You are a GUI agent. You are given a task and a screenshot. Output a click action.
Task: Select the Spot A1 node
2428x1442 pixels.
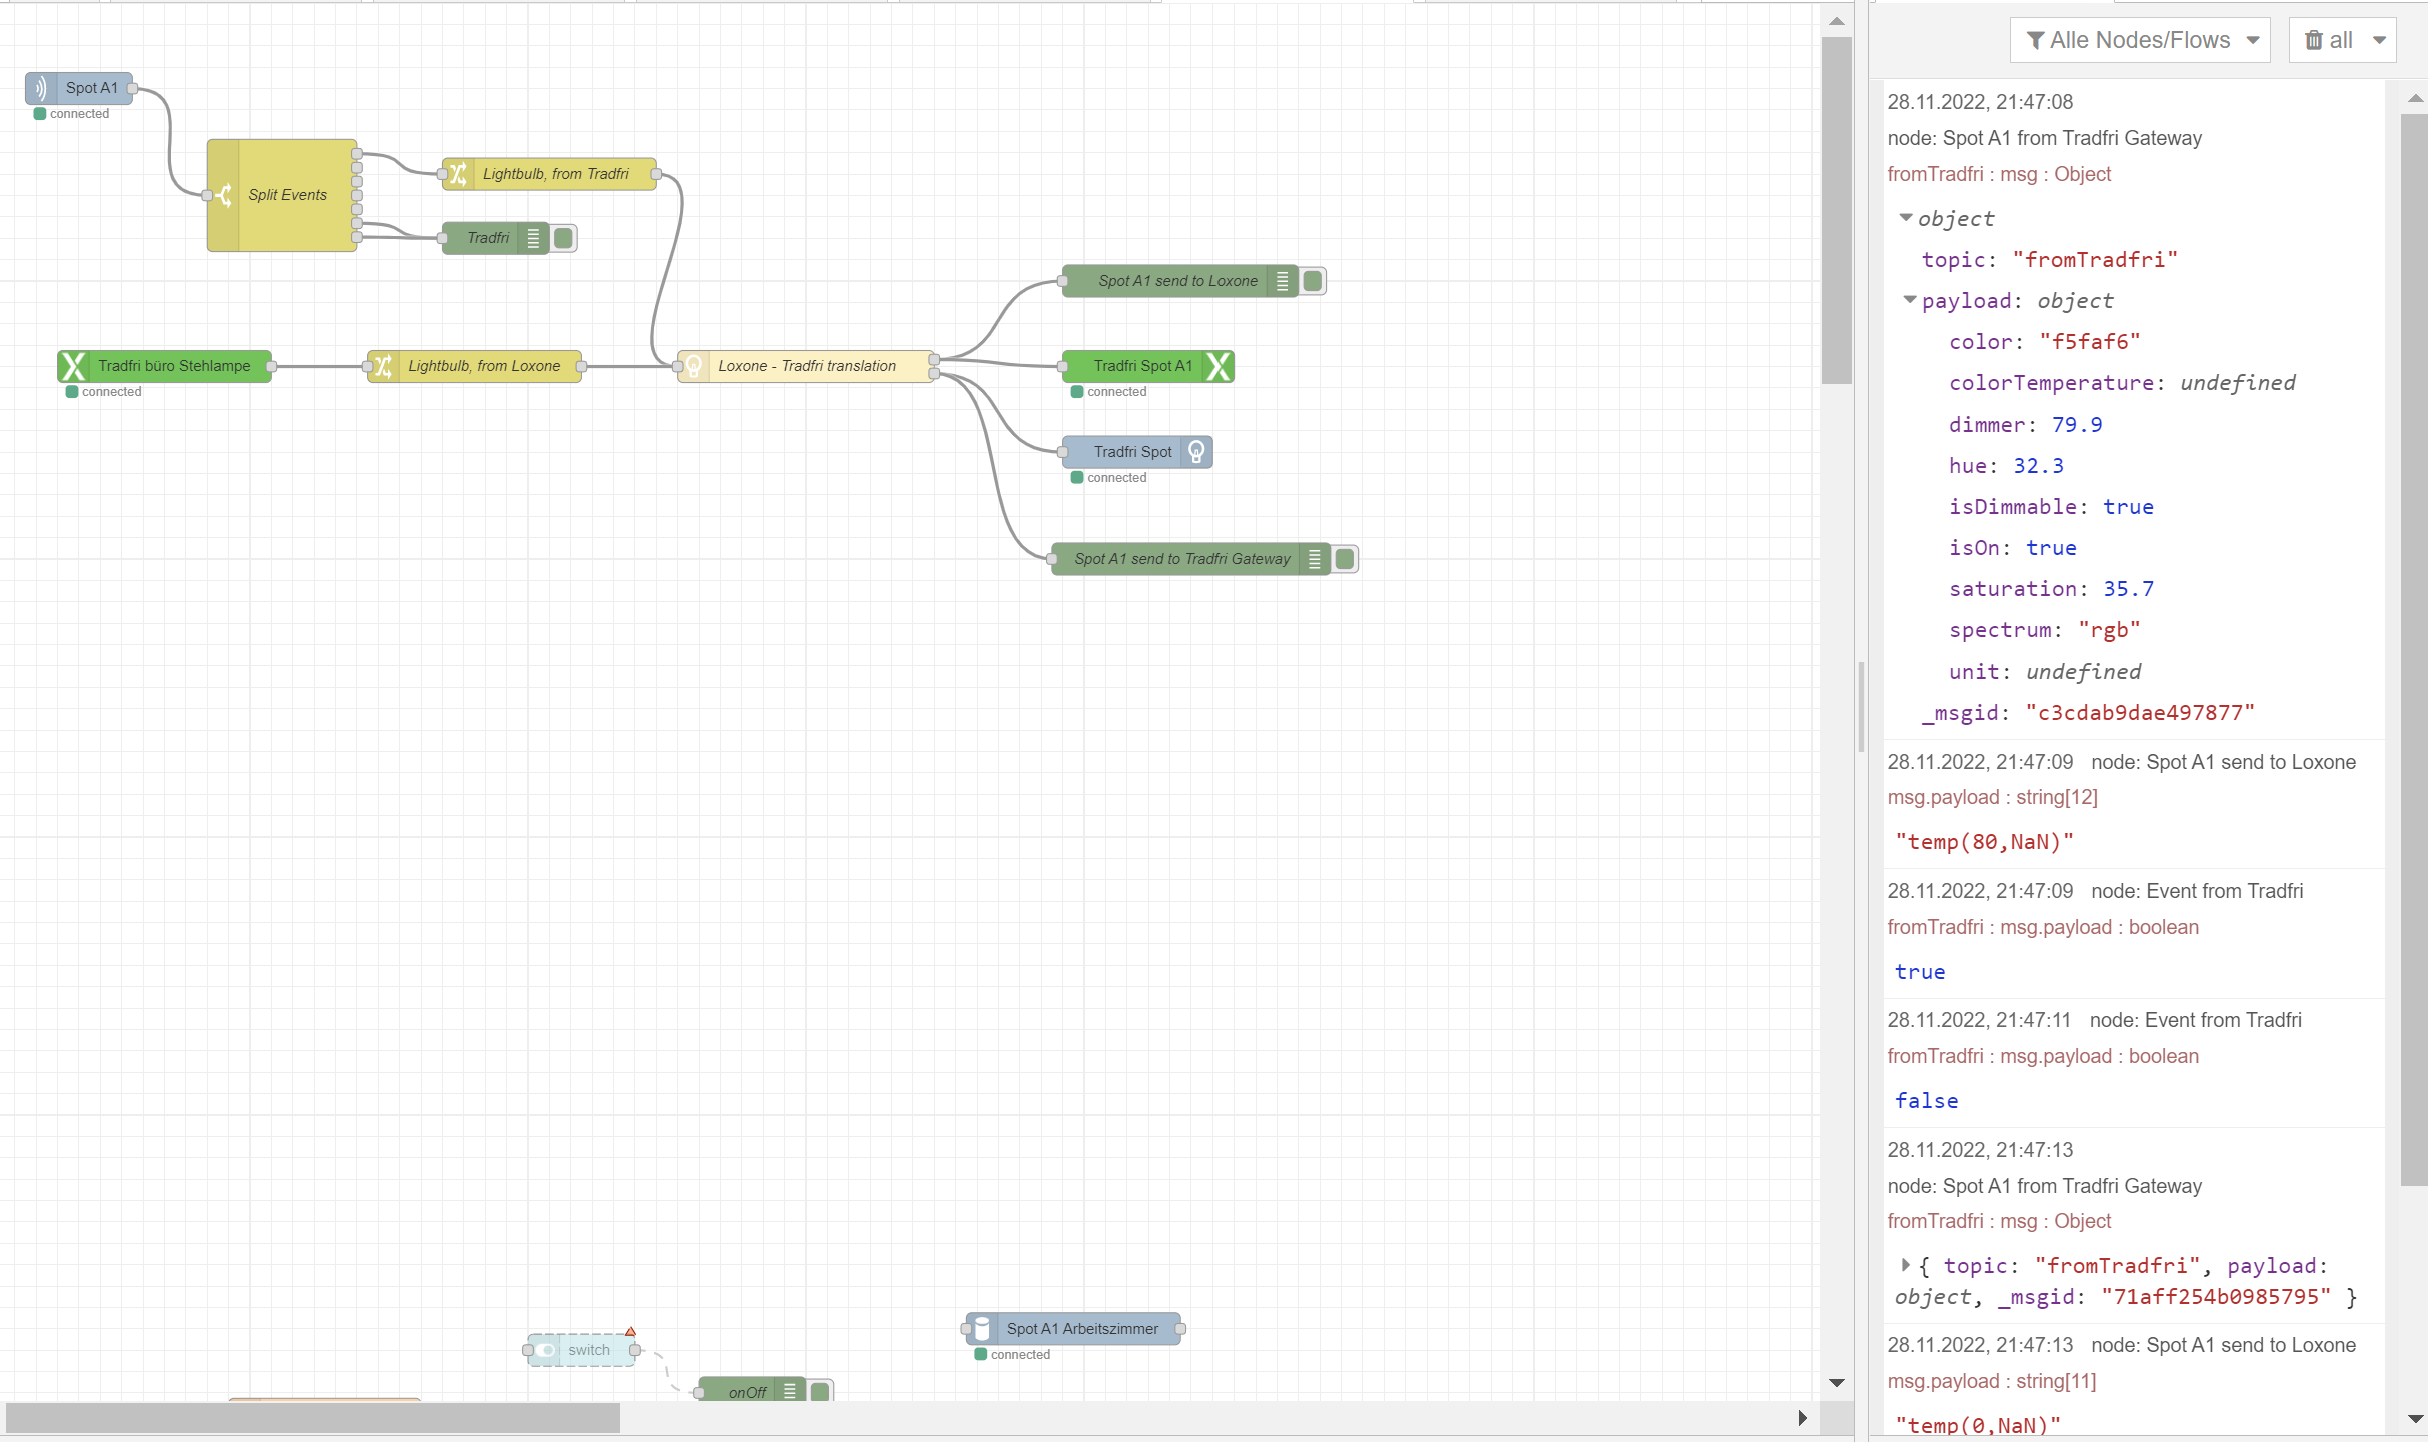(x=80, y=88)
